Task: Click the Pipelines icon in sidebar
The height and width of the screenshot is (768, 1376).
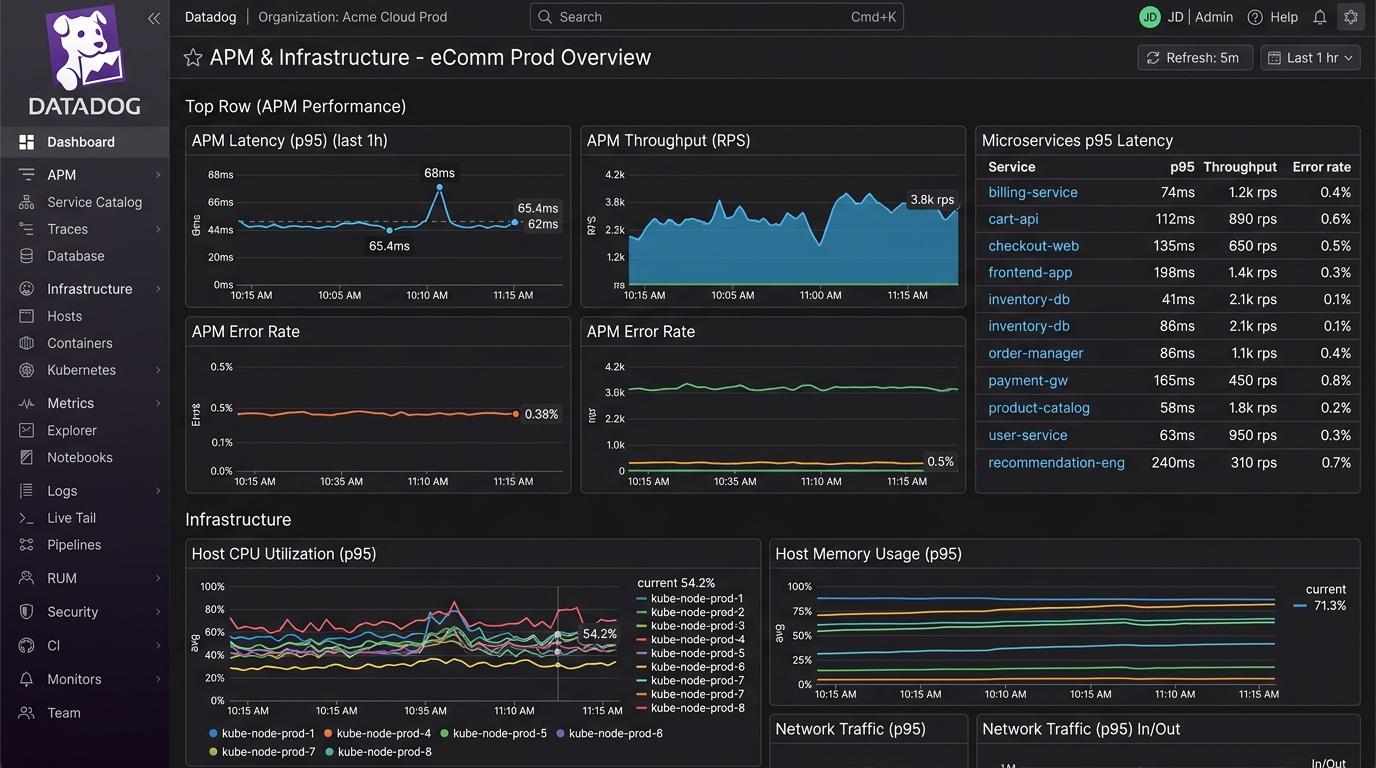Action: click(x=27, y=545)
